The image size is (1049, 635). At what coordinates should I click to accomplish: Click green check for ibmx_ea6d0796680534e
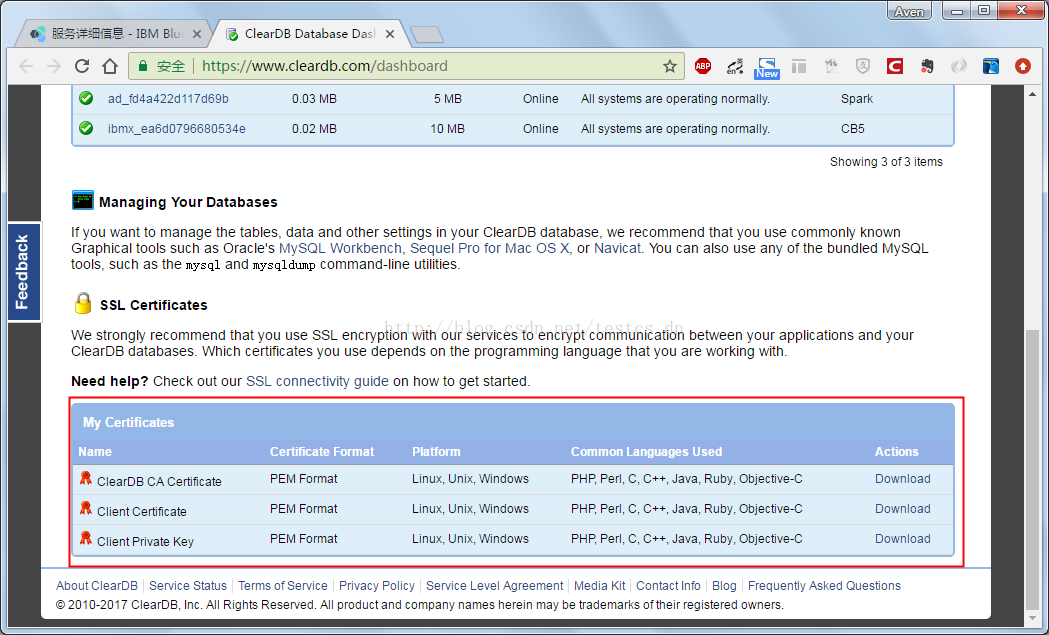coord(86,128)
